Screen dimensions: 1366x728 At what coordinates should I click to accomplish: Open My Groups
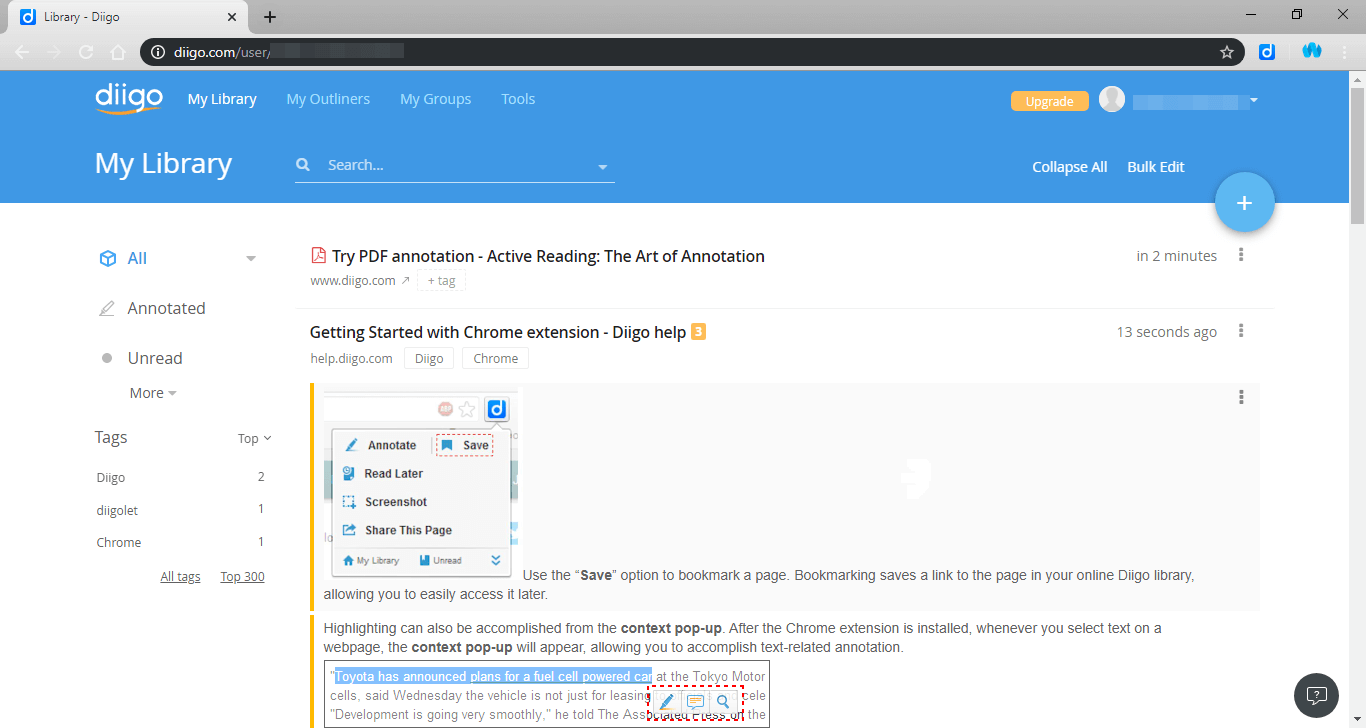[435, 99]
